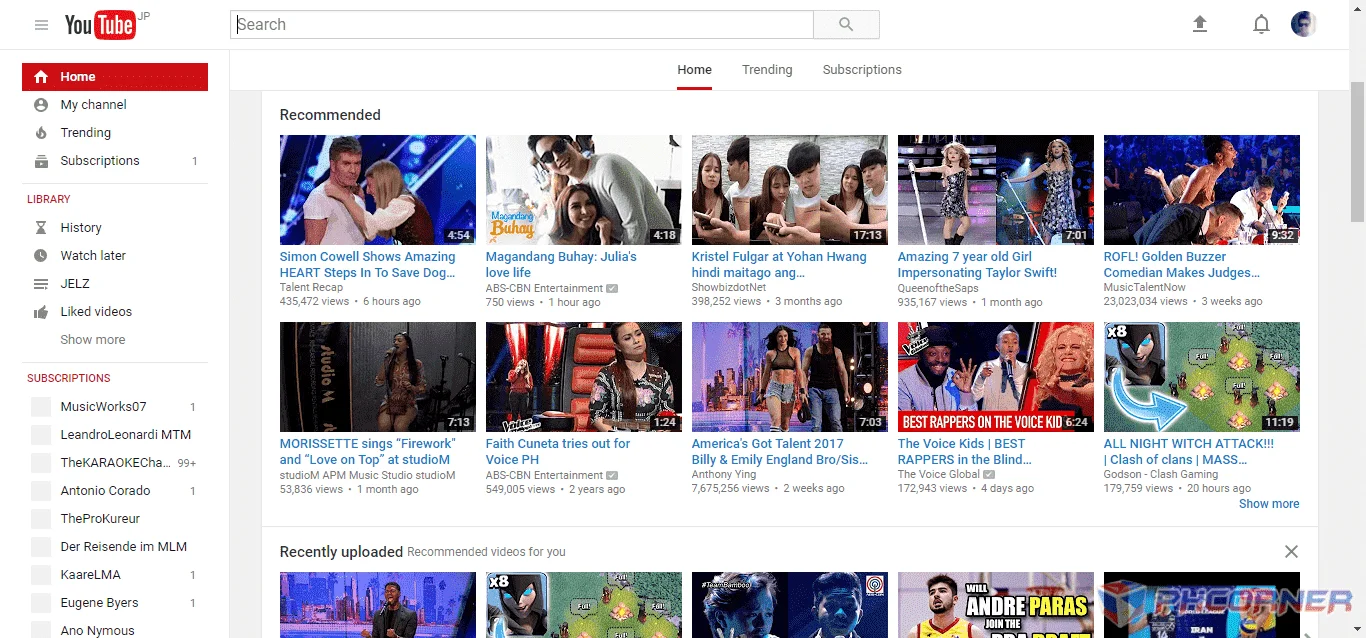Image resolution: width=1366 pixels, height=638 pixels.
Task: Open the account avatar menu
Action: pyautogui.click(x=1304, y=24)
